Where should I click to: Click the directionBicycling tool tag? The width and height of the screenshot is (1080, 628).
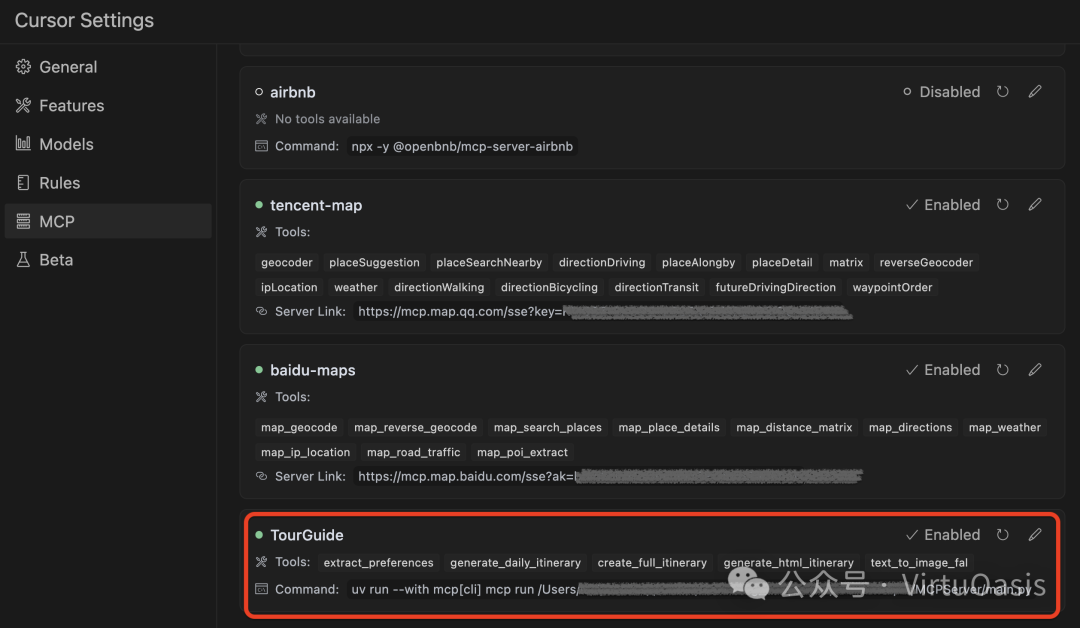549,287
